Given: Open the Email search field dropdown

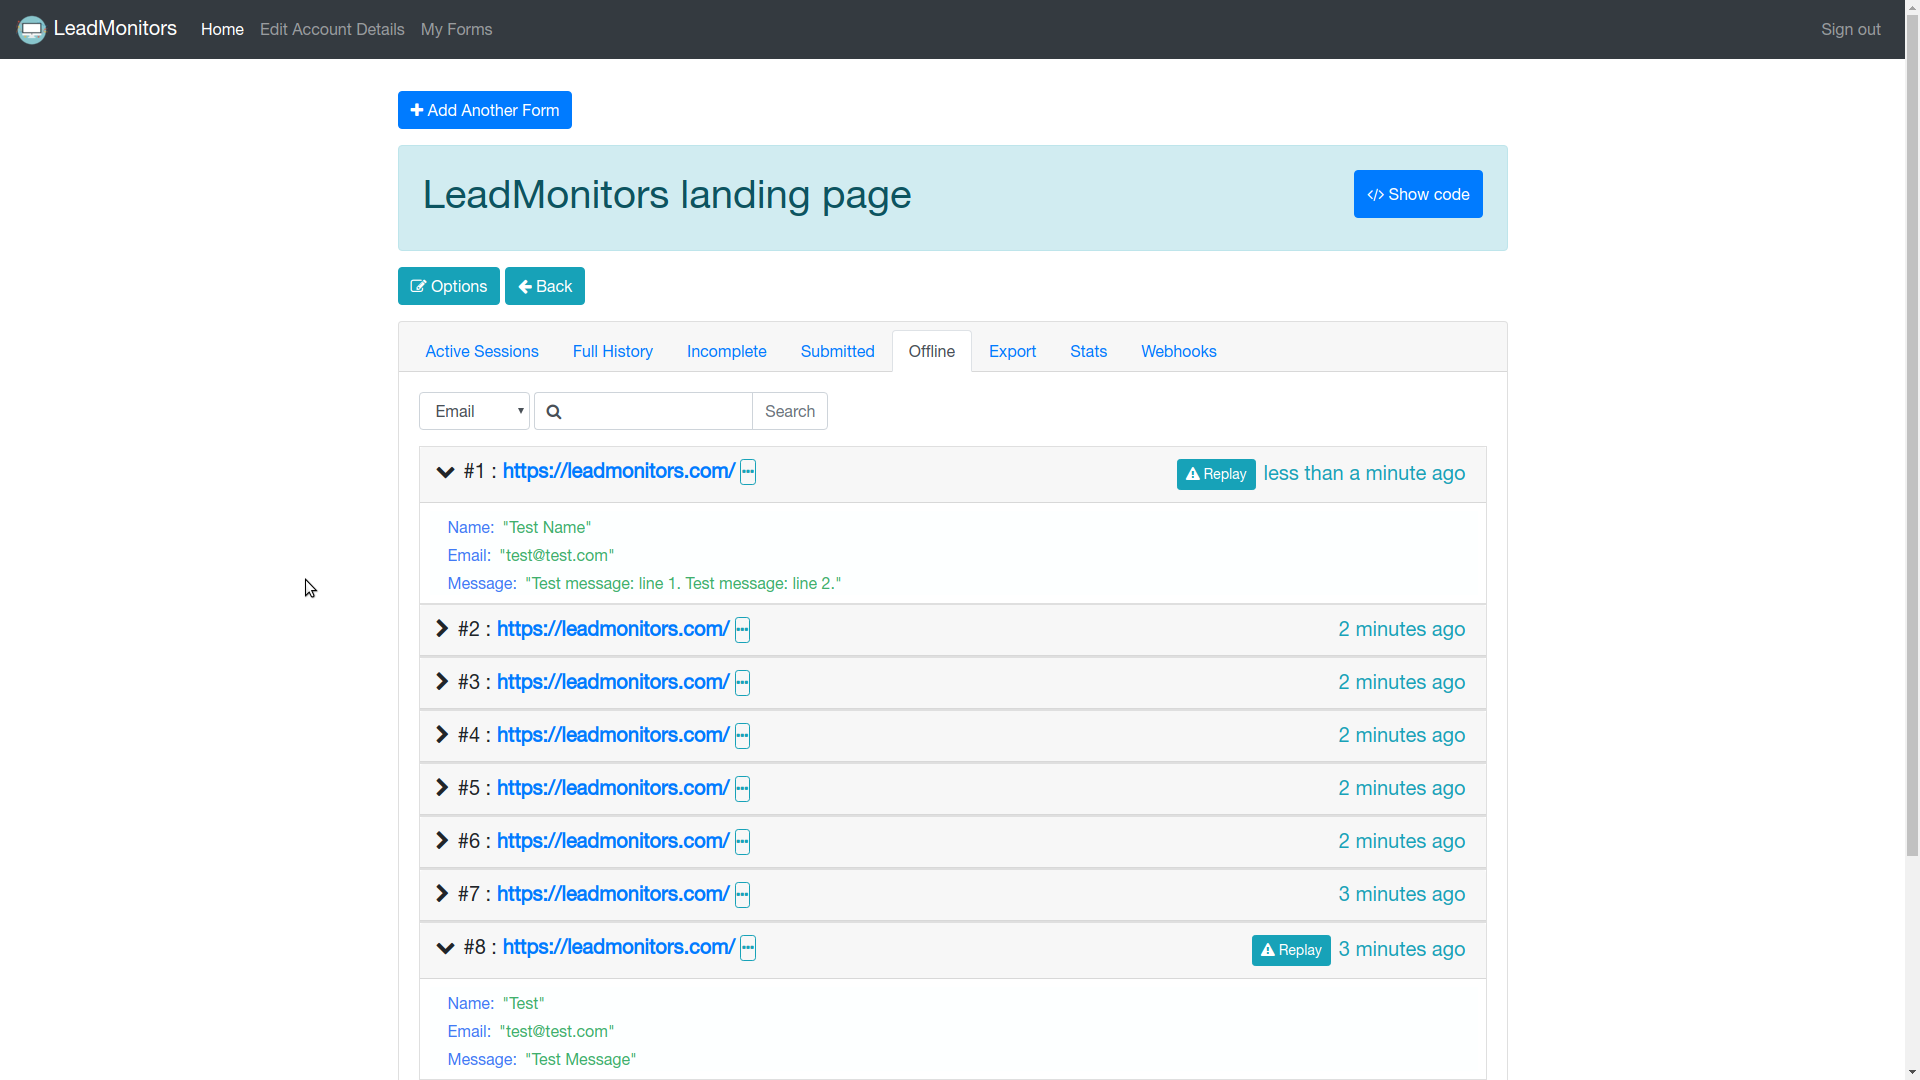Looking at the screenshot, I should coord(474,411).
